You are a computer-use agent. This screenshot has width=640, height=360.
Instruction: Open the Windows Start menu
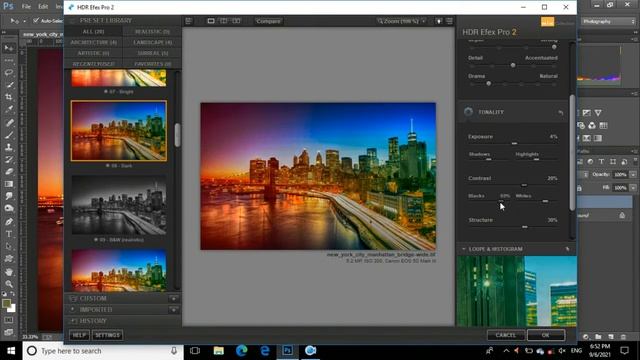[11, 351]
